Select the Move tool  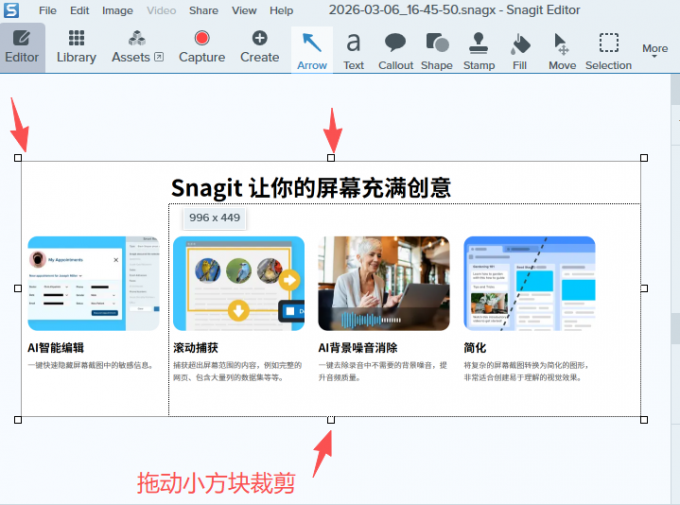pos(562,51)
